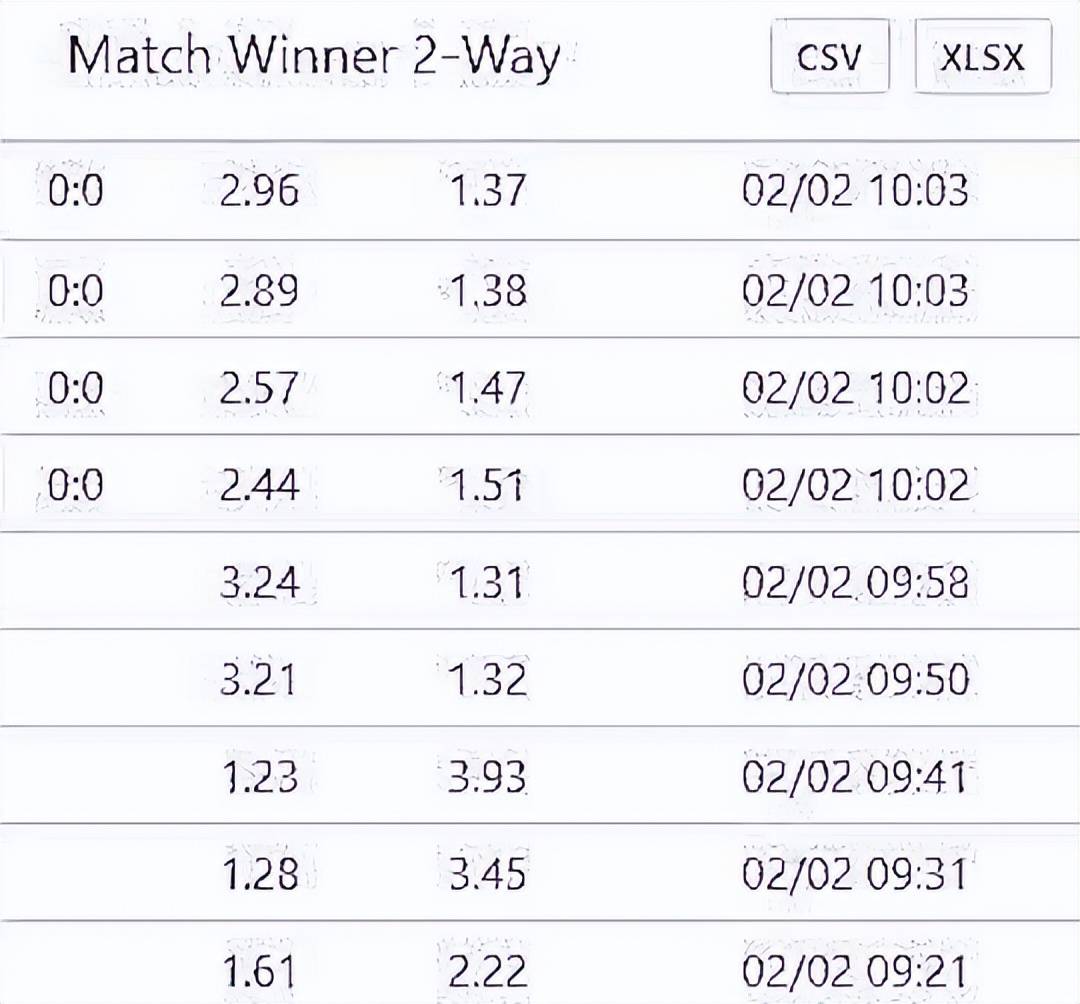This screenshot has width=1080, height=1004.
Task: Click the 0:0 score beside 2.57
Action: [76, 387]
